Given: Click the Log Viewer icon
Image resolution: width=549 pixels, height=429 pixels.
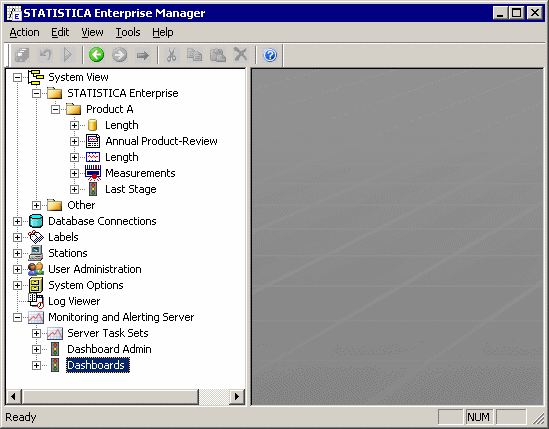Looking at the screenshot, I should 36,301.
